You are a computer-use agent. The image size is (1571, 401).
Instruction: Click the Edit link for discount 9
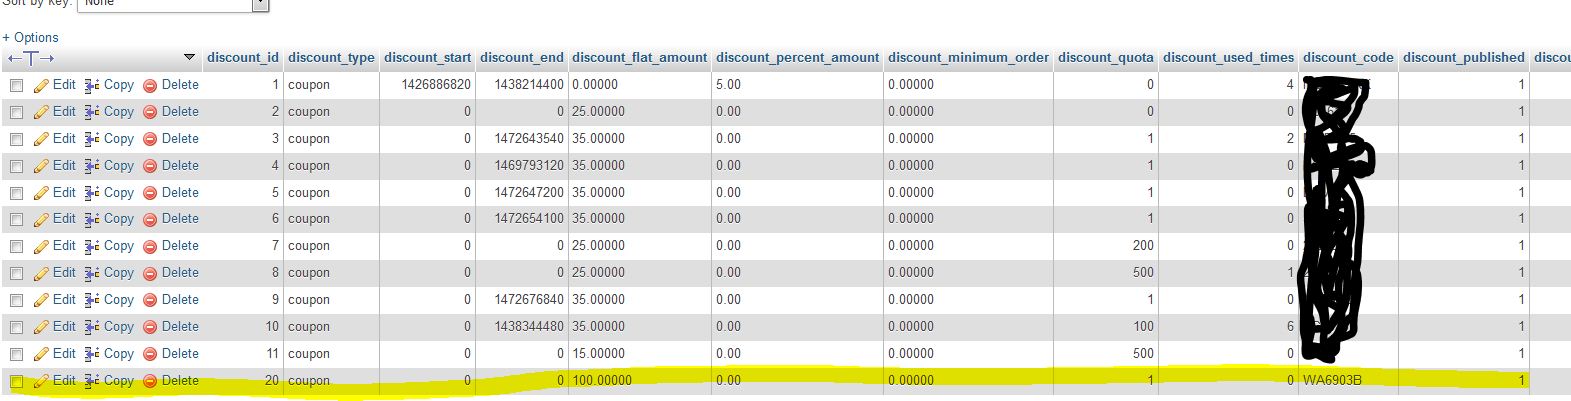pos(64,300)
